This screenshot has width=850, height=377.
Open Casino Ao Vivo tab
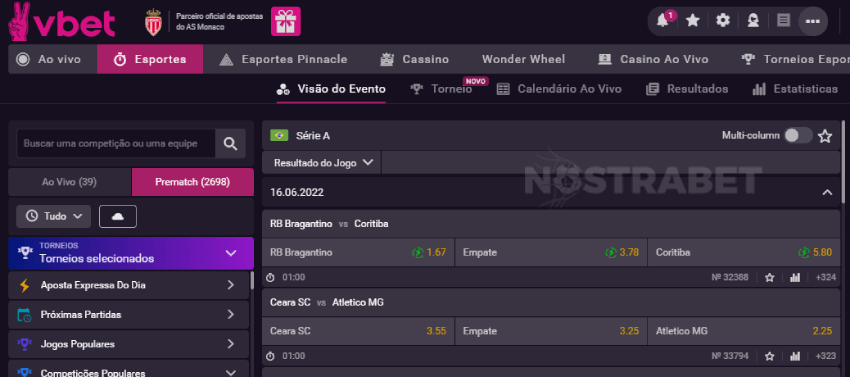click(653, 59)
